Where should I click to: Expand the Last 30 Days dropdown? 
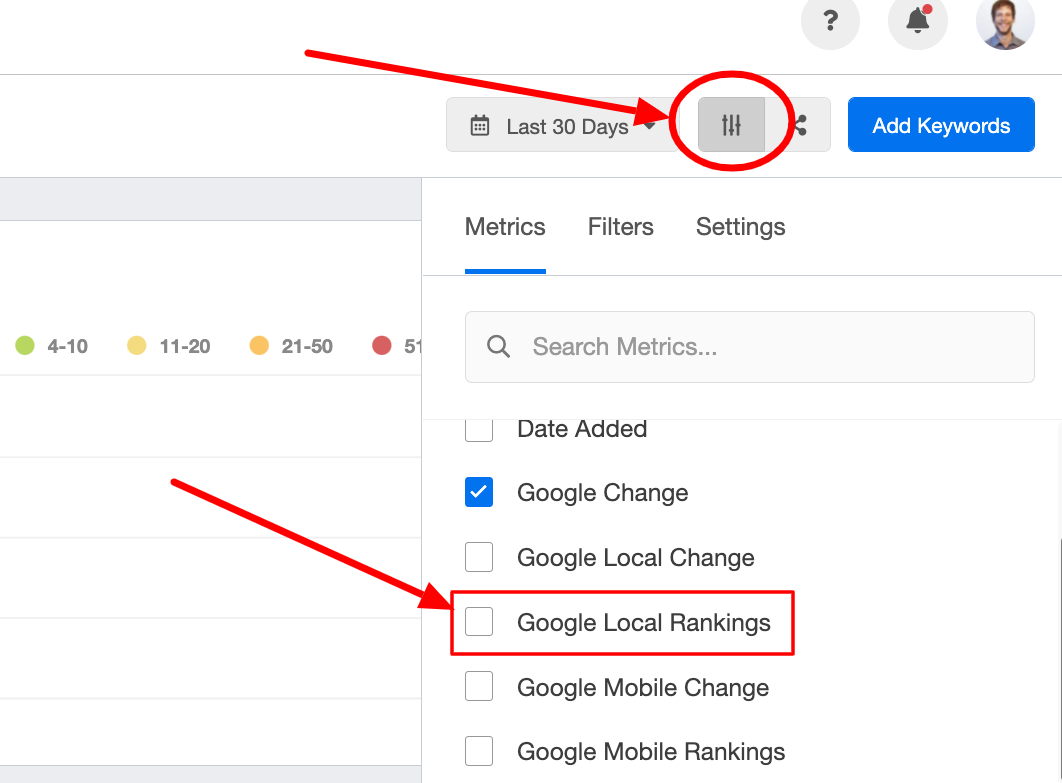coord(565,126)
